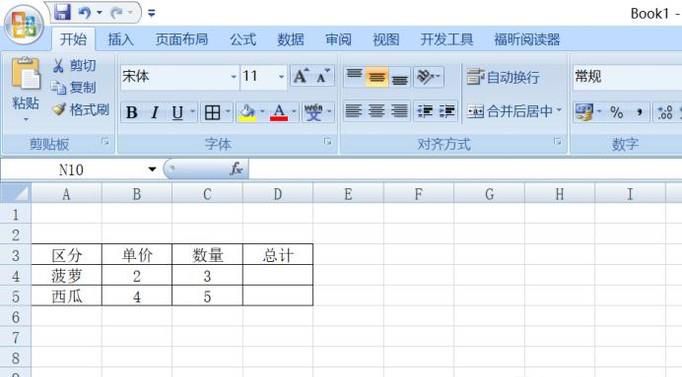Apply yellow fill color

pos(247,113)
